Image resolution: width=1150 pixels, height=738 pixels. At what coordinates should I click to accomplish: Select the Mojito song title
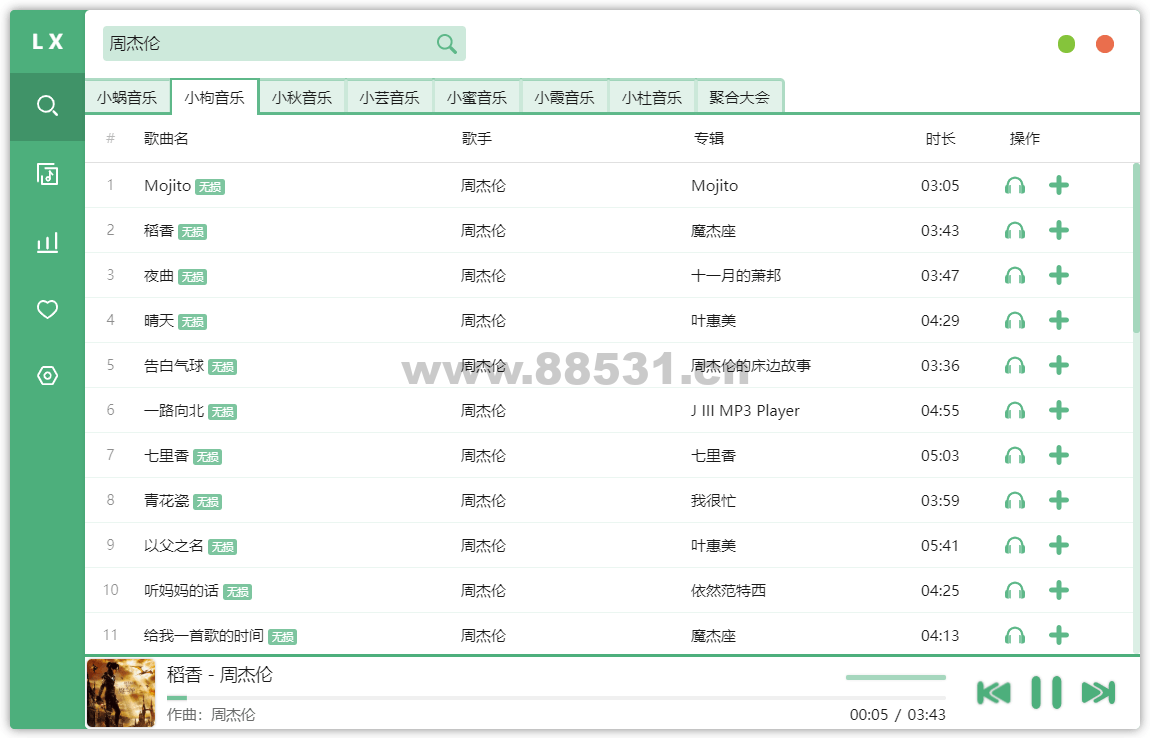pyautogui.click(x=167, y=186)
